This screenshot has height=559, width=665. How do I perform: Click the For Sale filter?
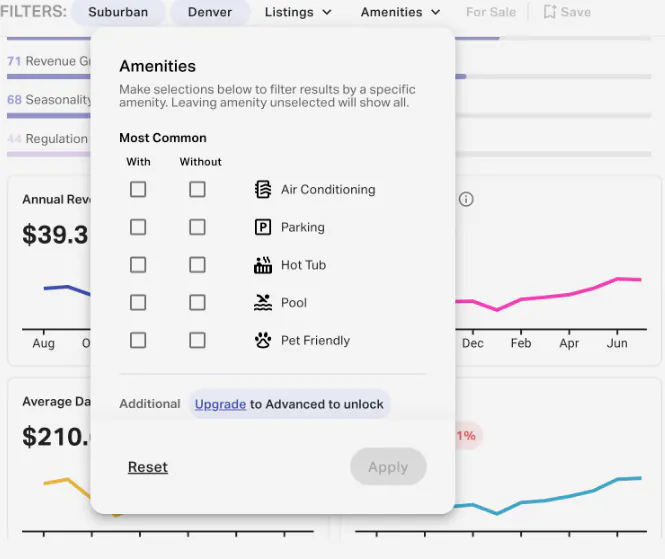(491, 12)
